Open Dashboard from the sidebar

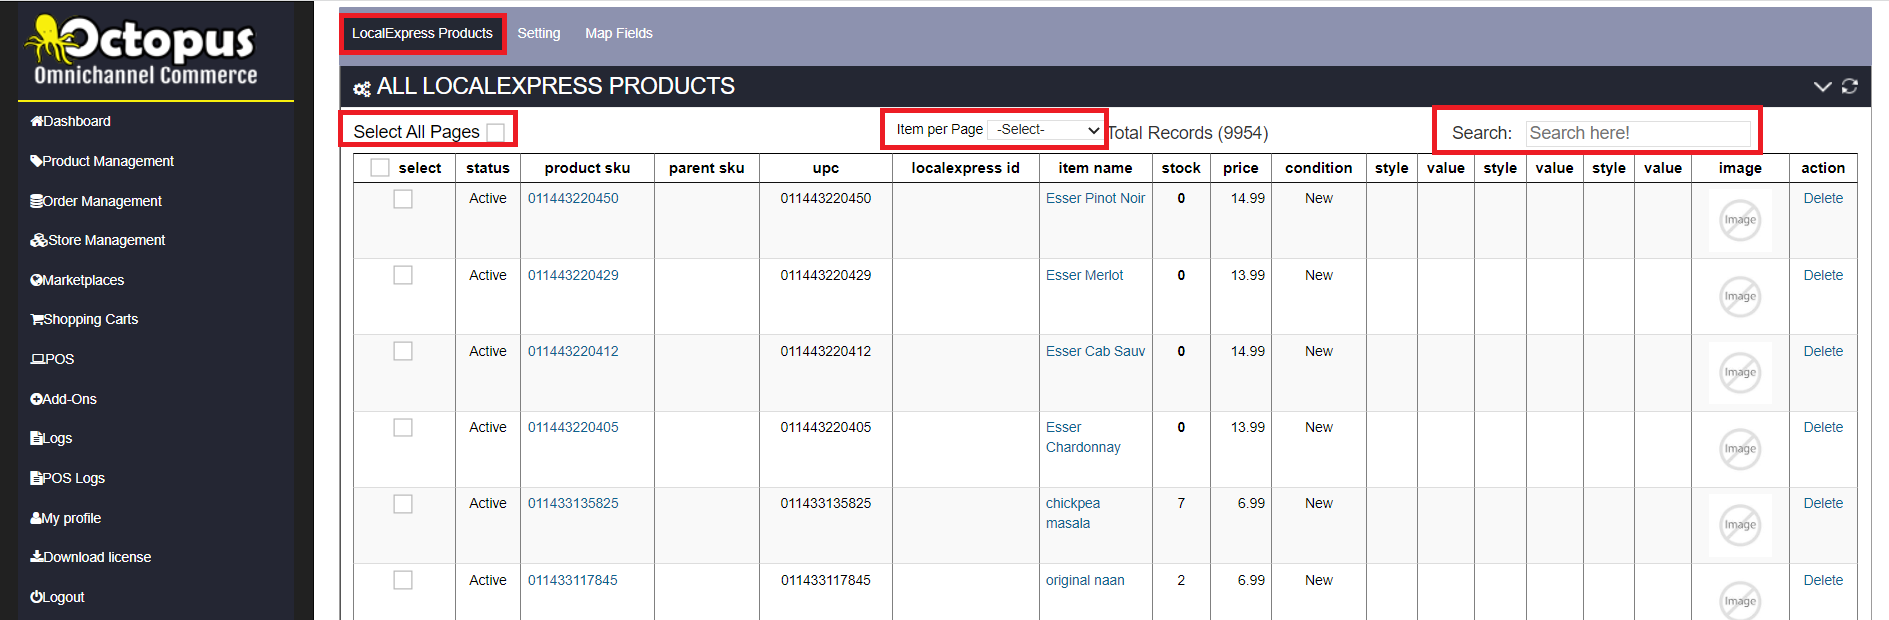(70, 121)
